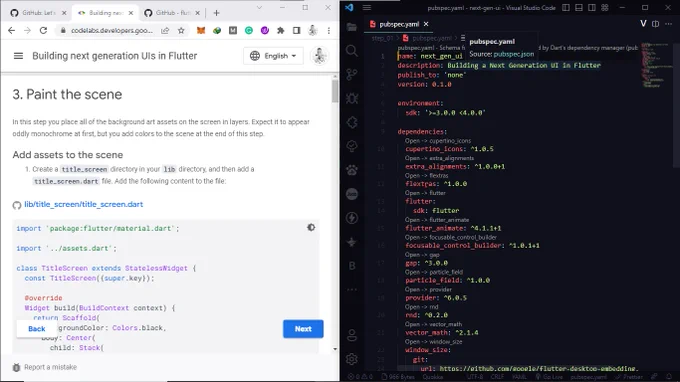Open Chrome Extensions puzzle icon
This screenshot has height=382, width=680.
coord(281,30)
